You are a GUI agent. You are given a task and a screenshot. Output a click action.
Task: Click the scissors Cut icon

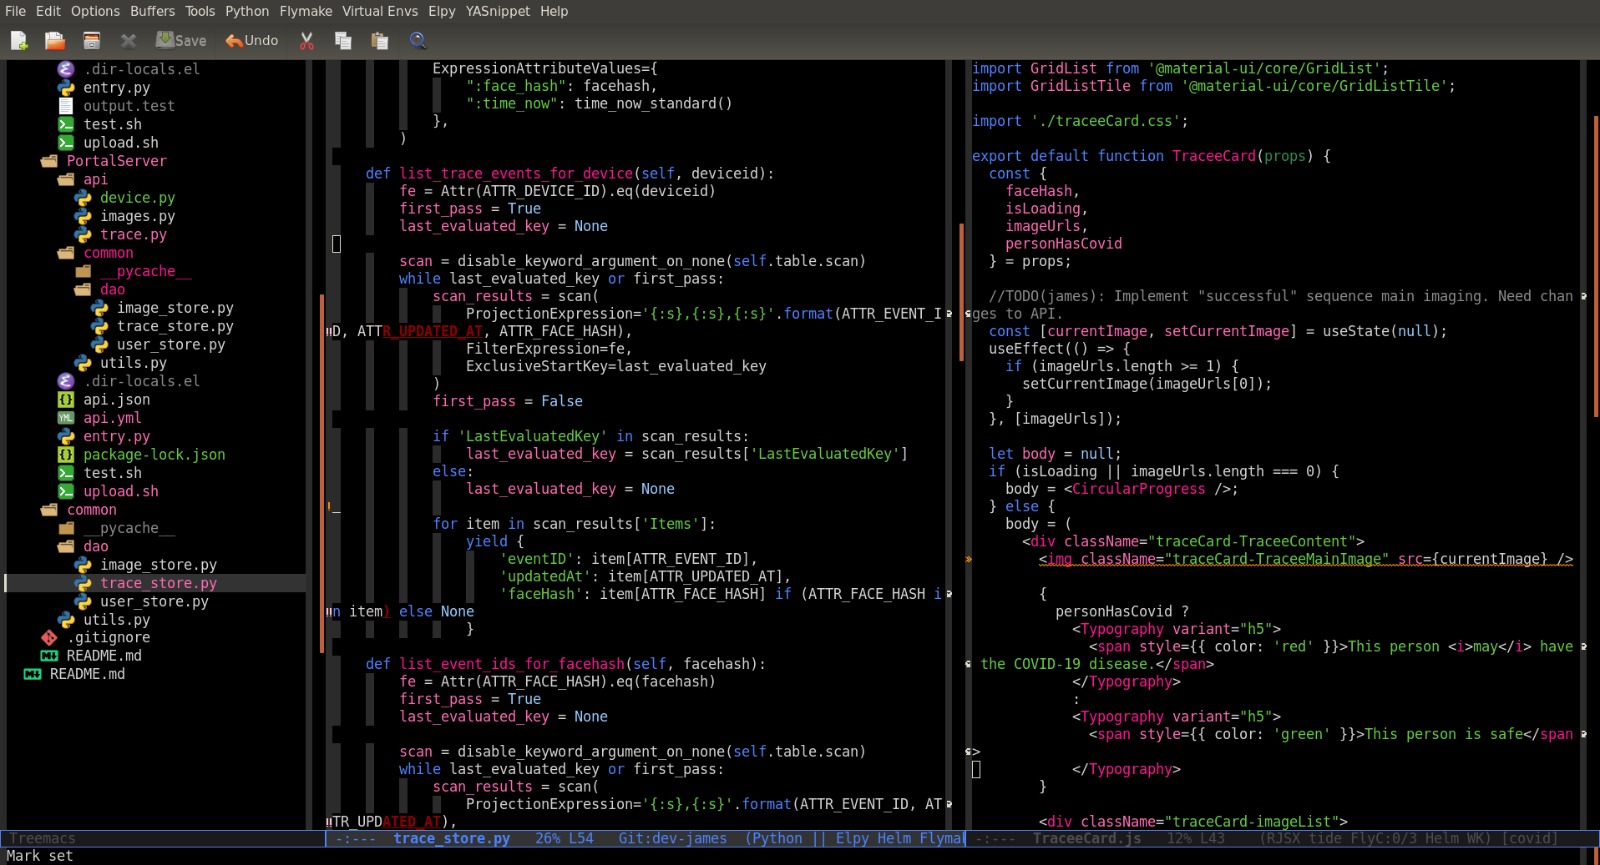(x=307, y=41)
